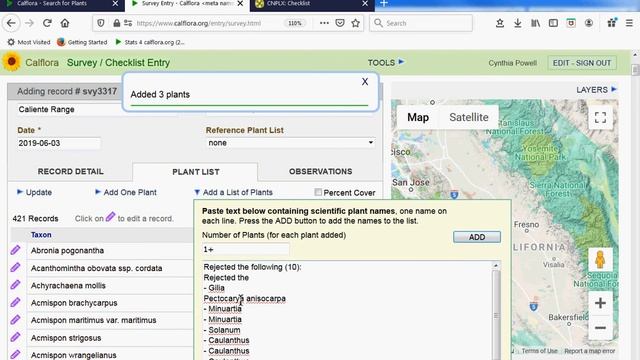The image size is (640, 360).
Task: Switch to the RECORD DETAIL tab
Action: [71, 171]
